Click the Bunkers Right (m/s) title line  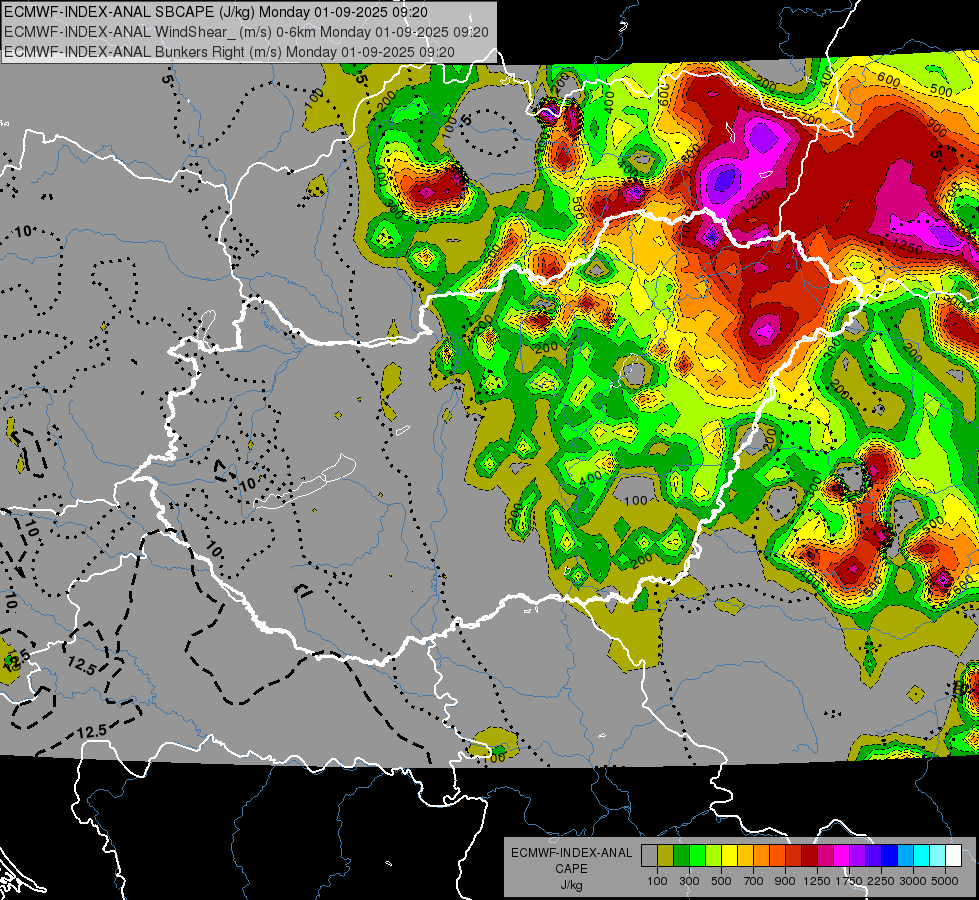[x=229, y=52]
